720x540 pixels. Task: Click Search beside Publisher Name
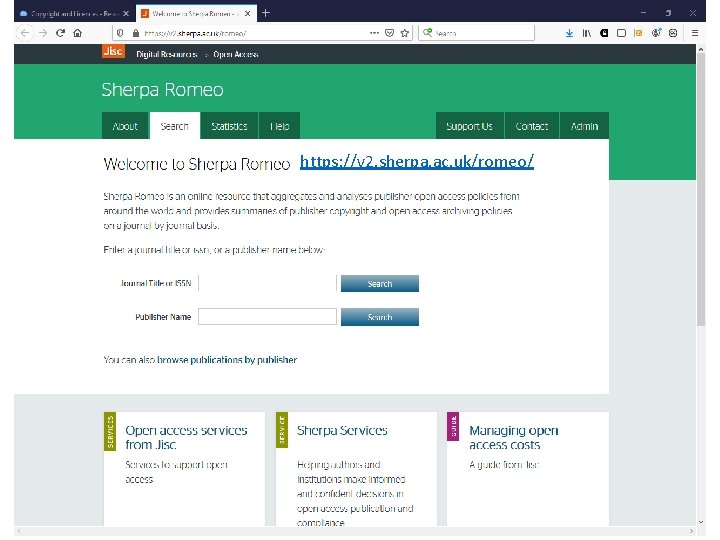(380, 317)
